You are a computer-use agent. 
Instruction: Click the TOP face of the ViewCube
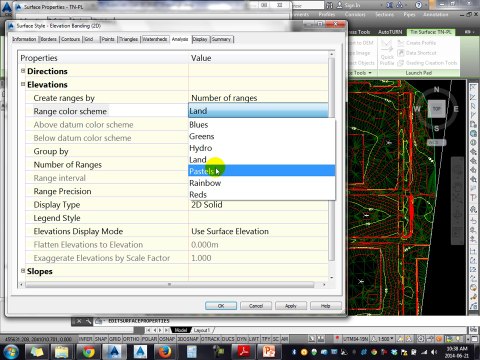point(436,109)
